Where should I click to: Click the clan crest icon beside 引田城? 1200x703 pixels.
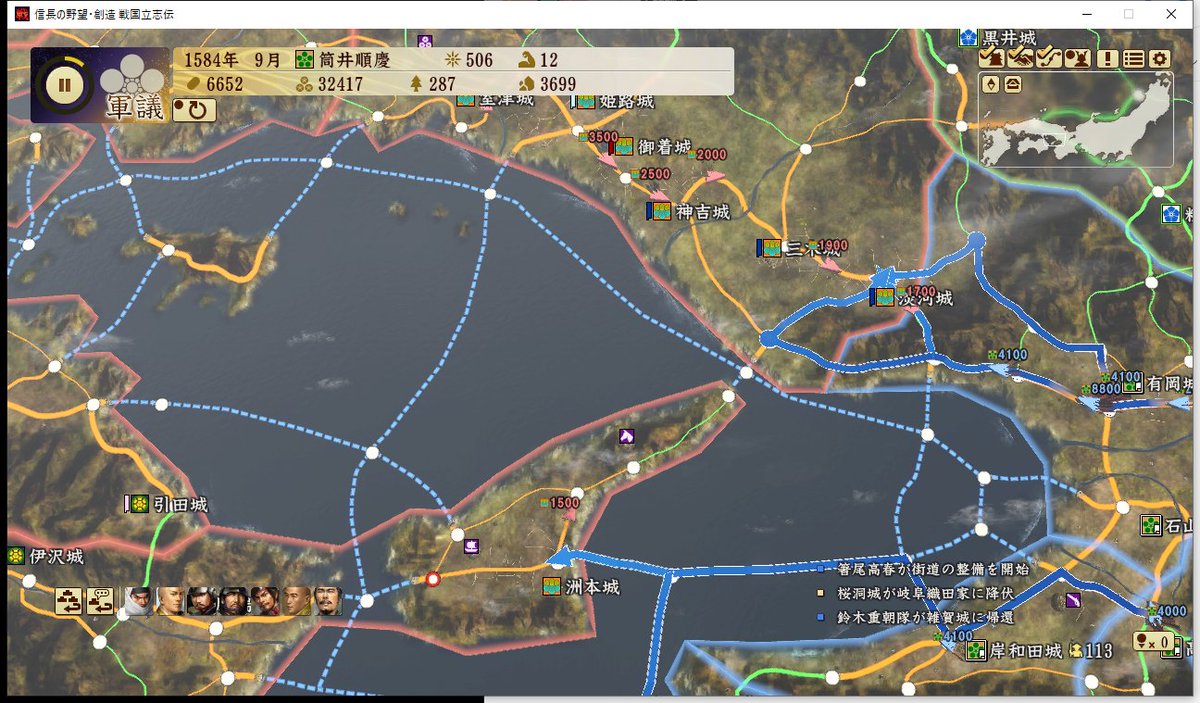(139, 505)
